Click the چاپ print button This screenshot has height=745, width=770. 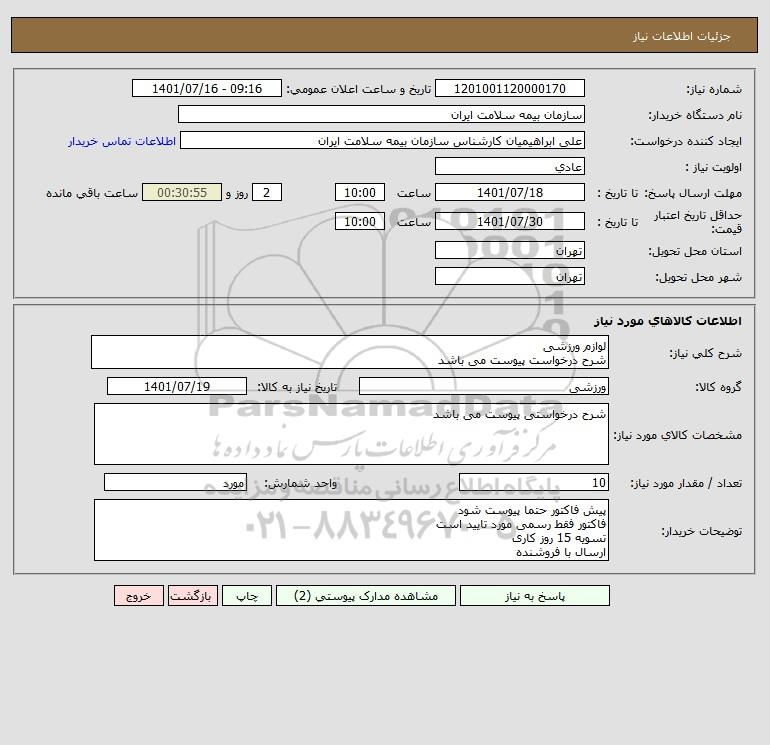click(247, 596)
